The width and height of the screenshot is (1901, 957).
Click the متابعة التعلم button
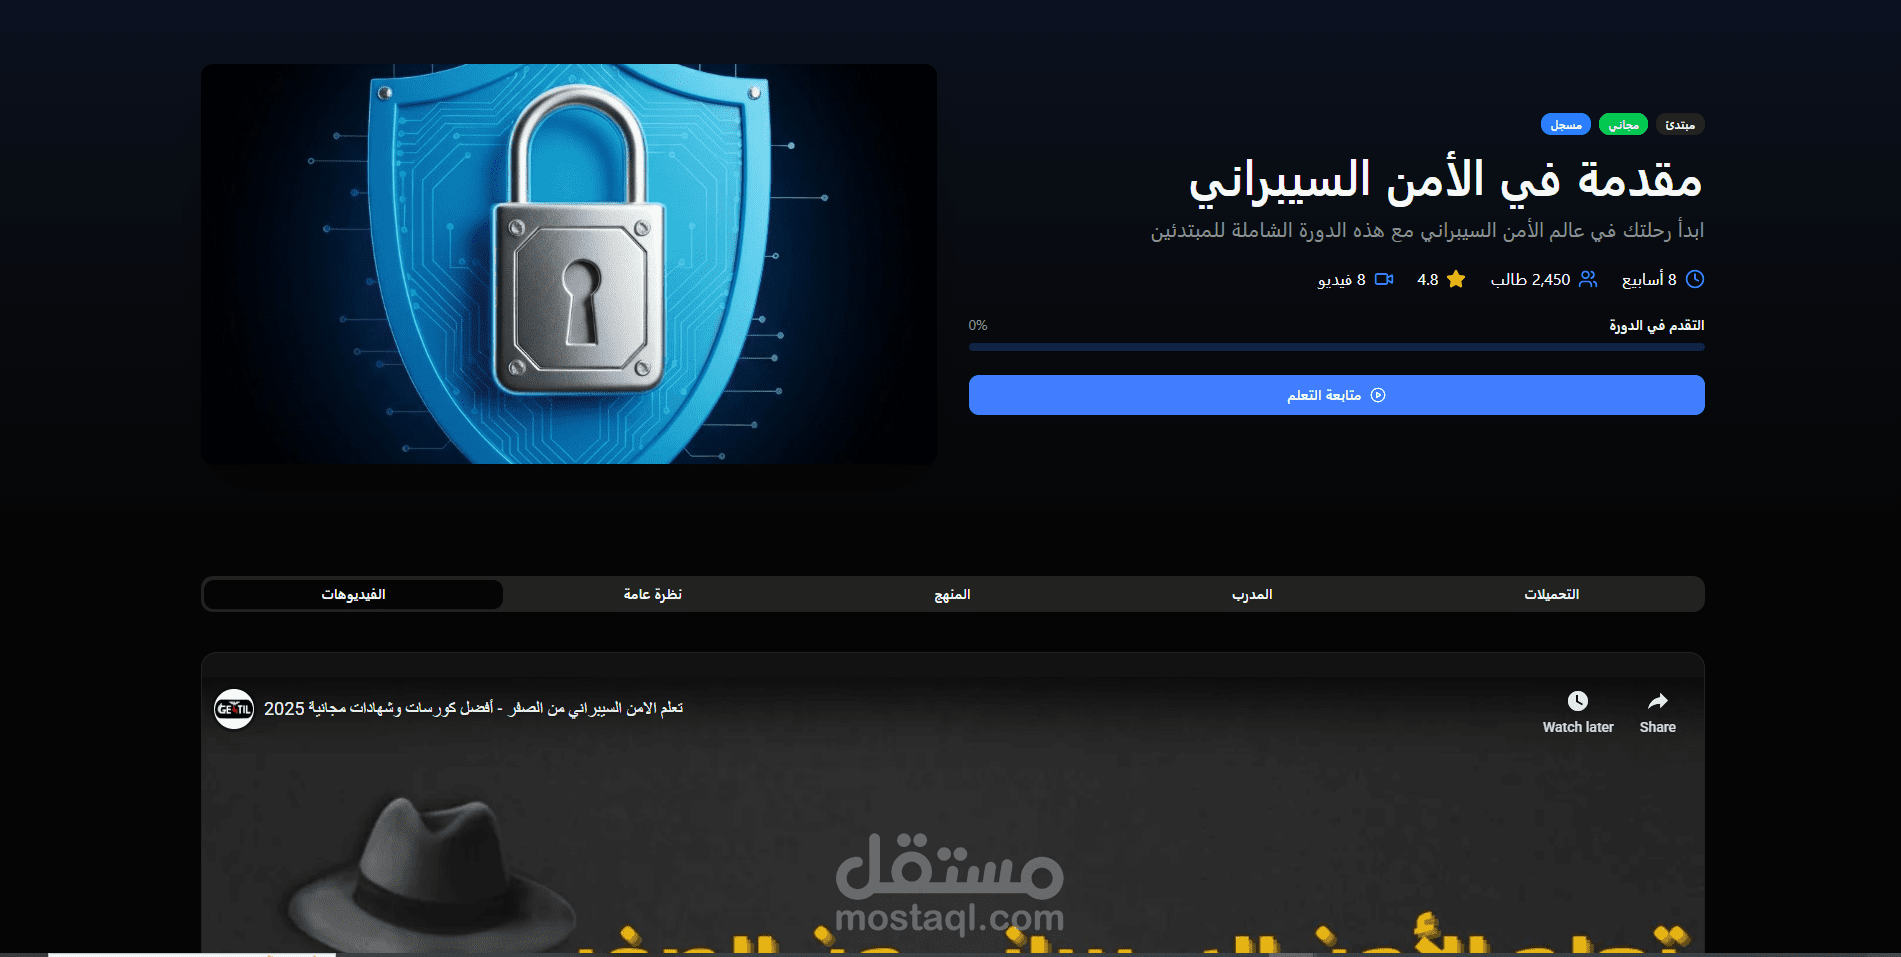pyautogui.click(x=1337, y=395)
